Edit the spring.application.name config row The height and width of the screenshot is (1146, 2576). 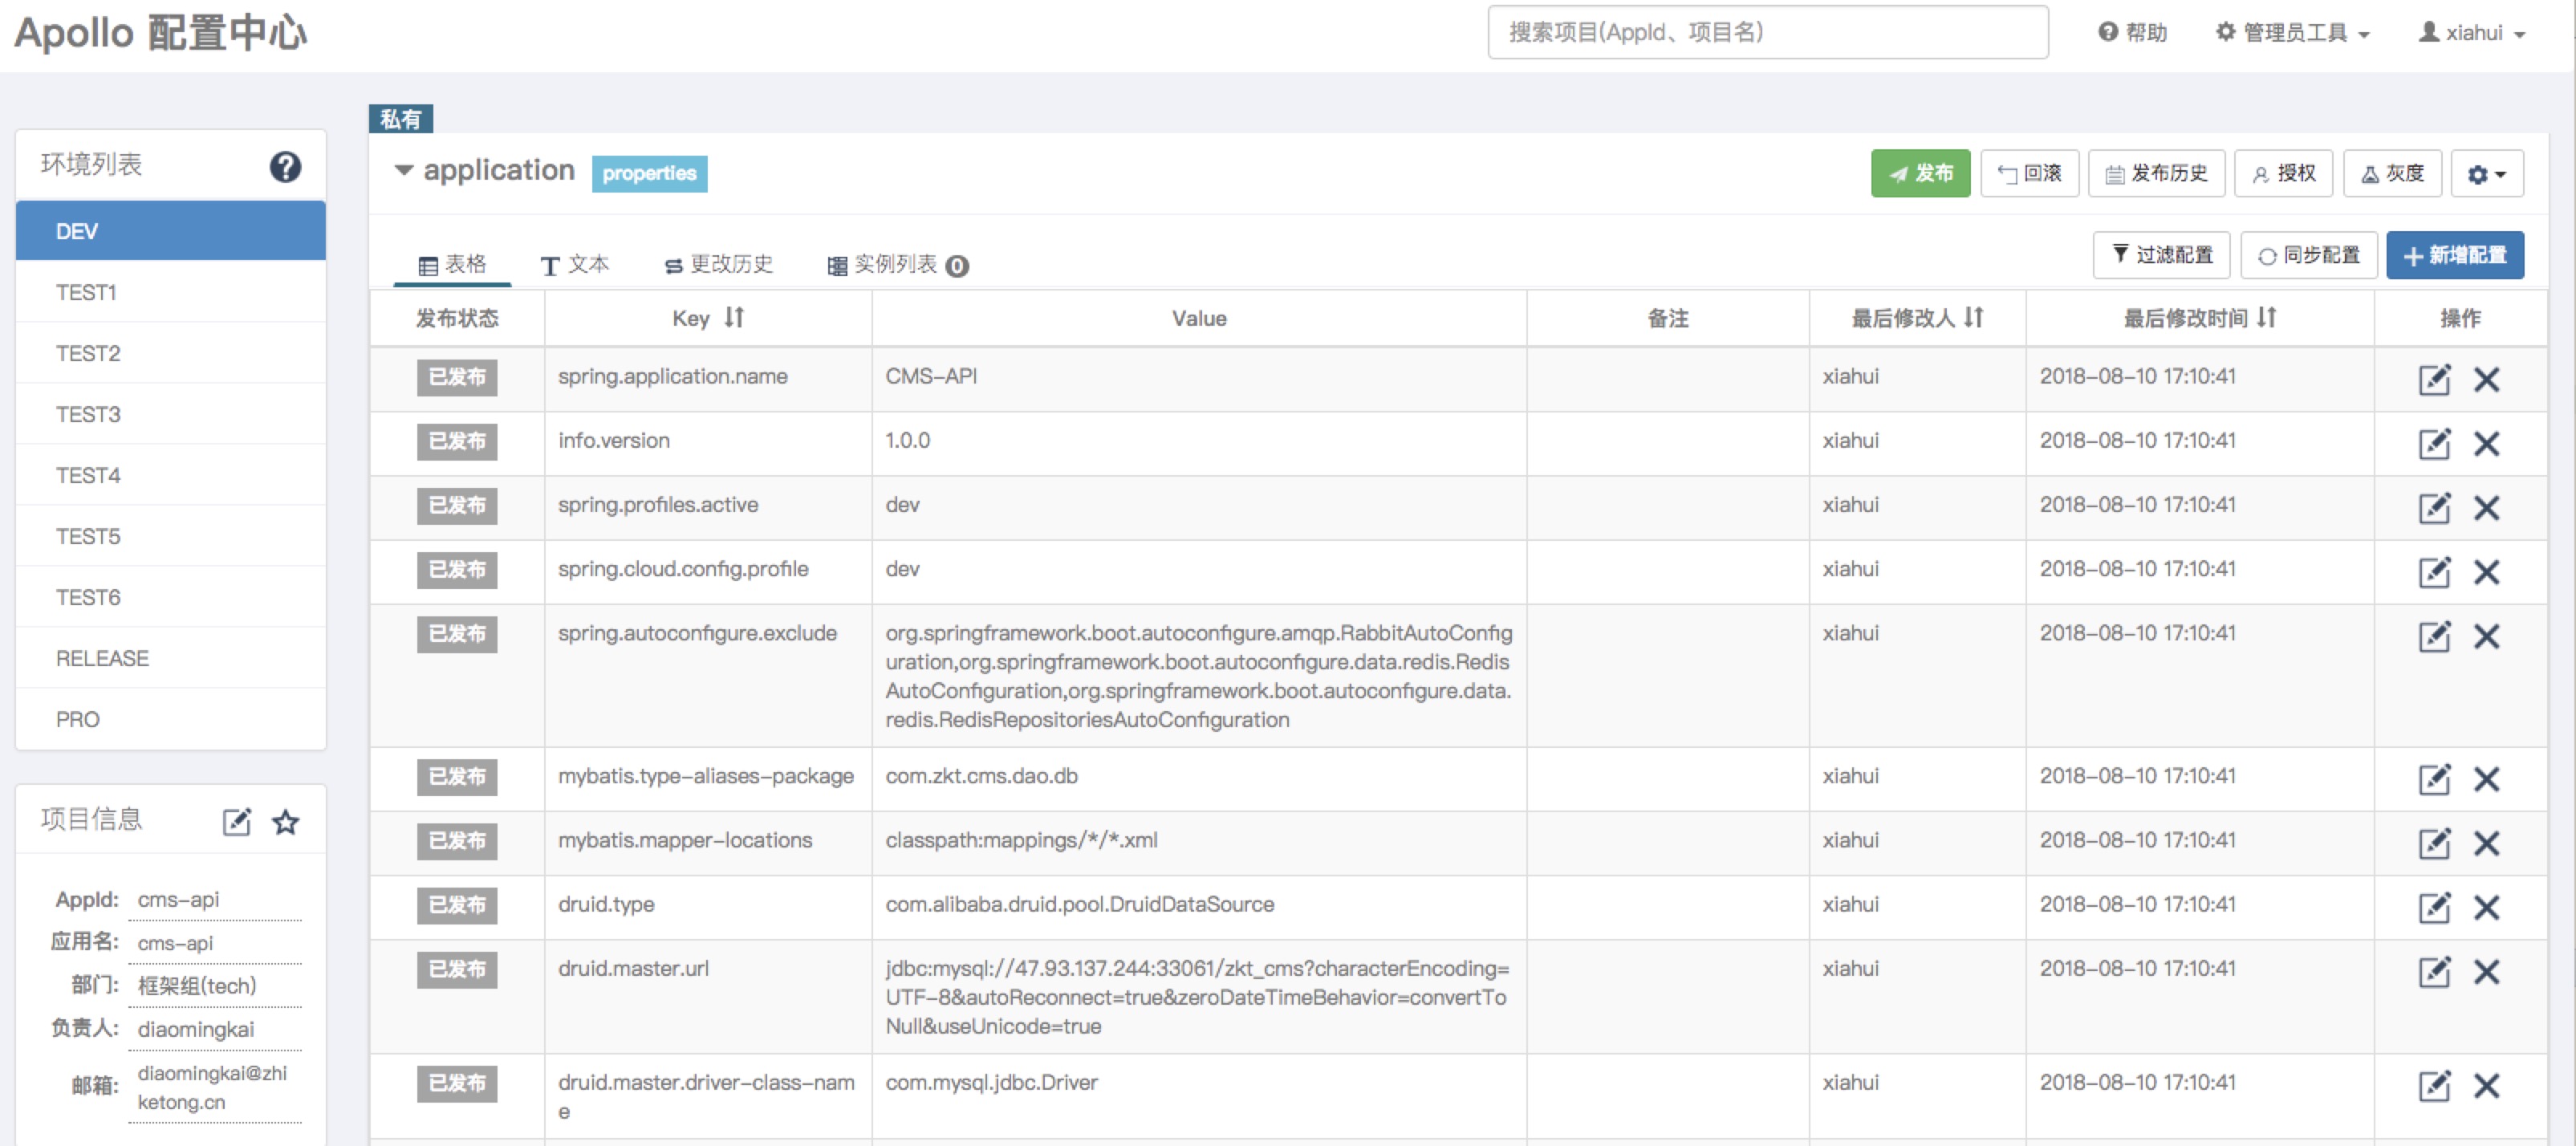coord(2433,379)
